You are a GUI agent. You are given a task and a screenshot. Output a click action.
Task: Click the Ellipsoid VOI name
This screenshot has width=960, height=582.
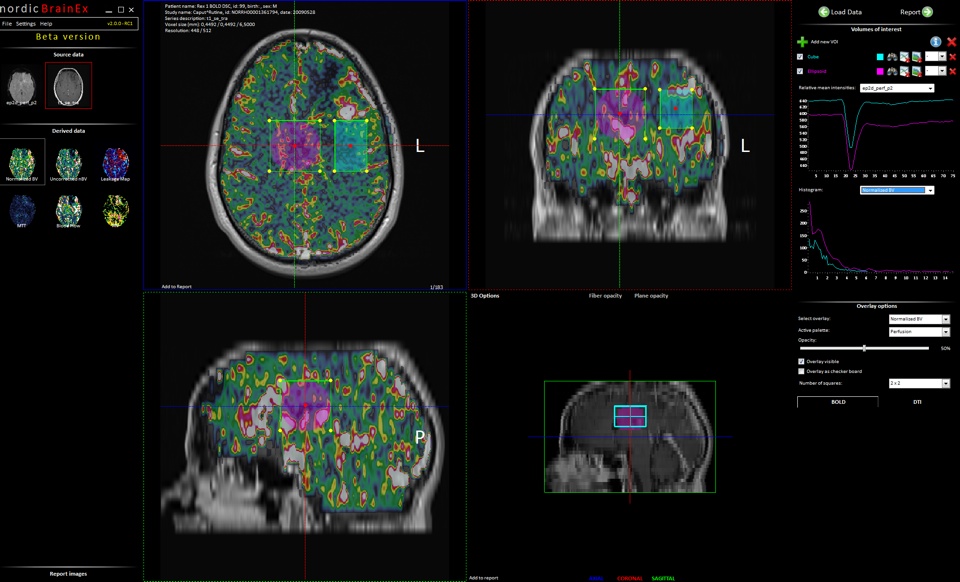point(817,72)
